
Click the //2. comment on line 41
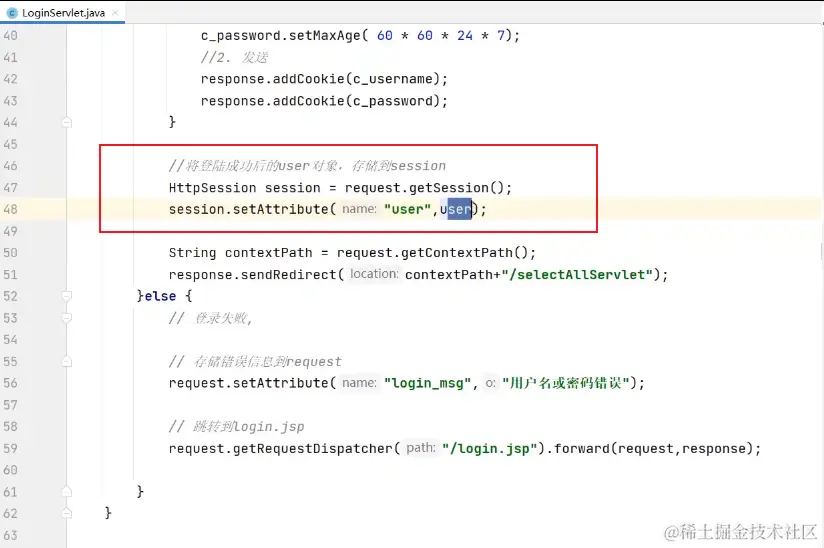234,57
